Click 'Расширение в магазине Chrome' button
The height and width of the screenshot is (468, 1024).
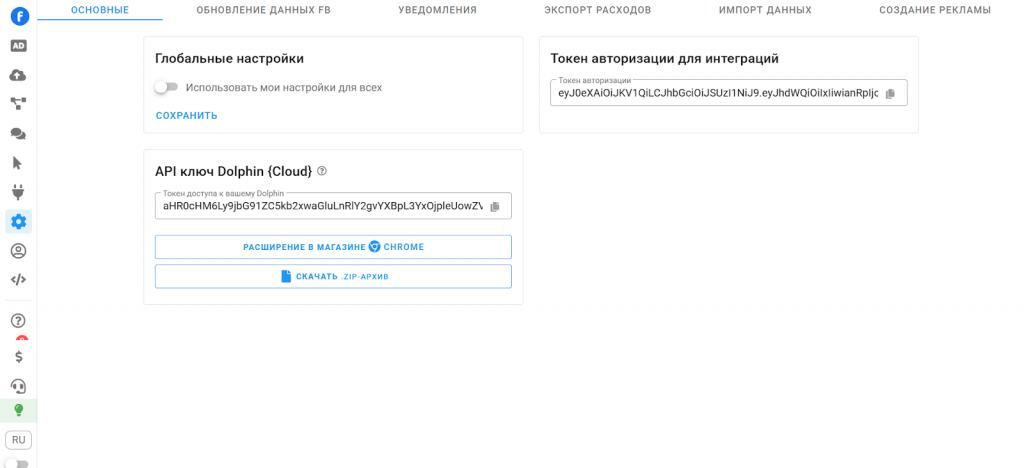point(333,247)
